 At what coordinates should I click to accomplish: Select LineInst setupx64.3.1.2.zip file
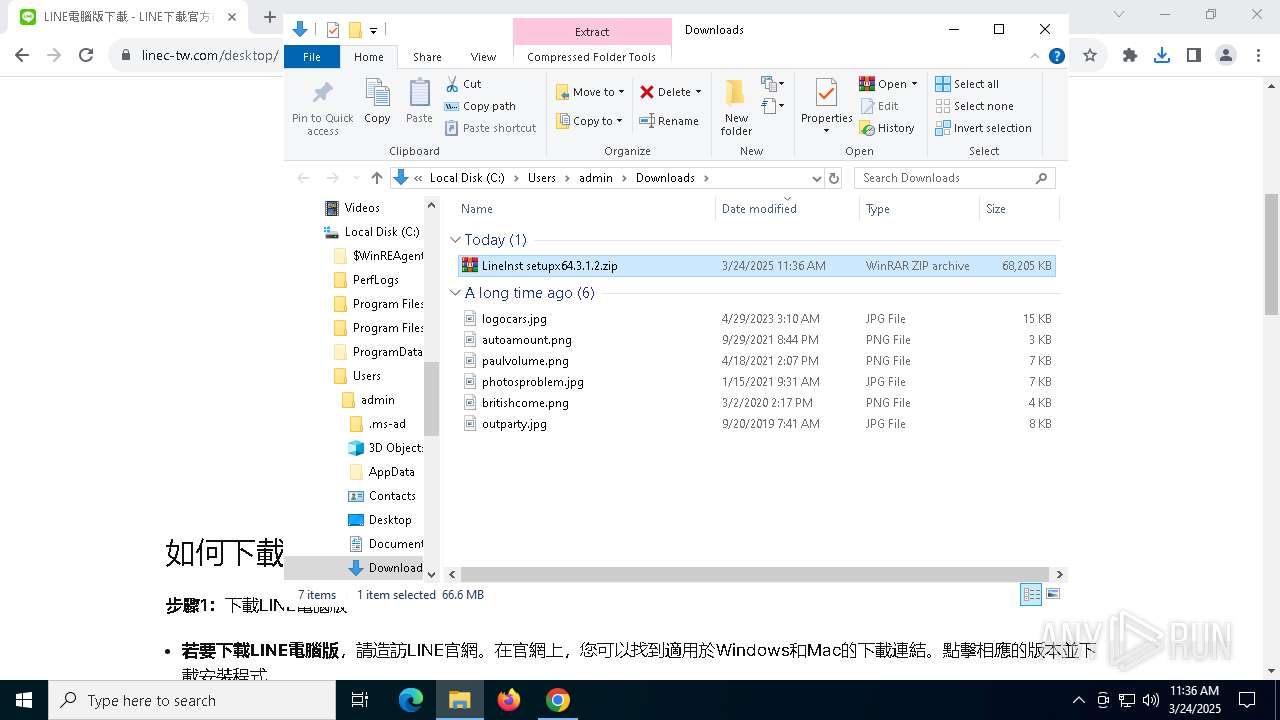coord(756,266)
